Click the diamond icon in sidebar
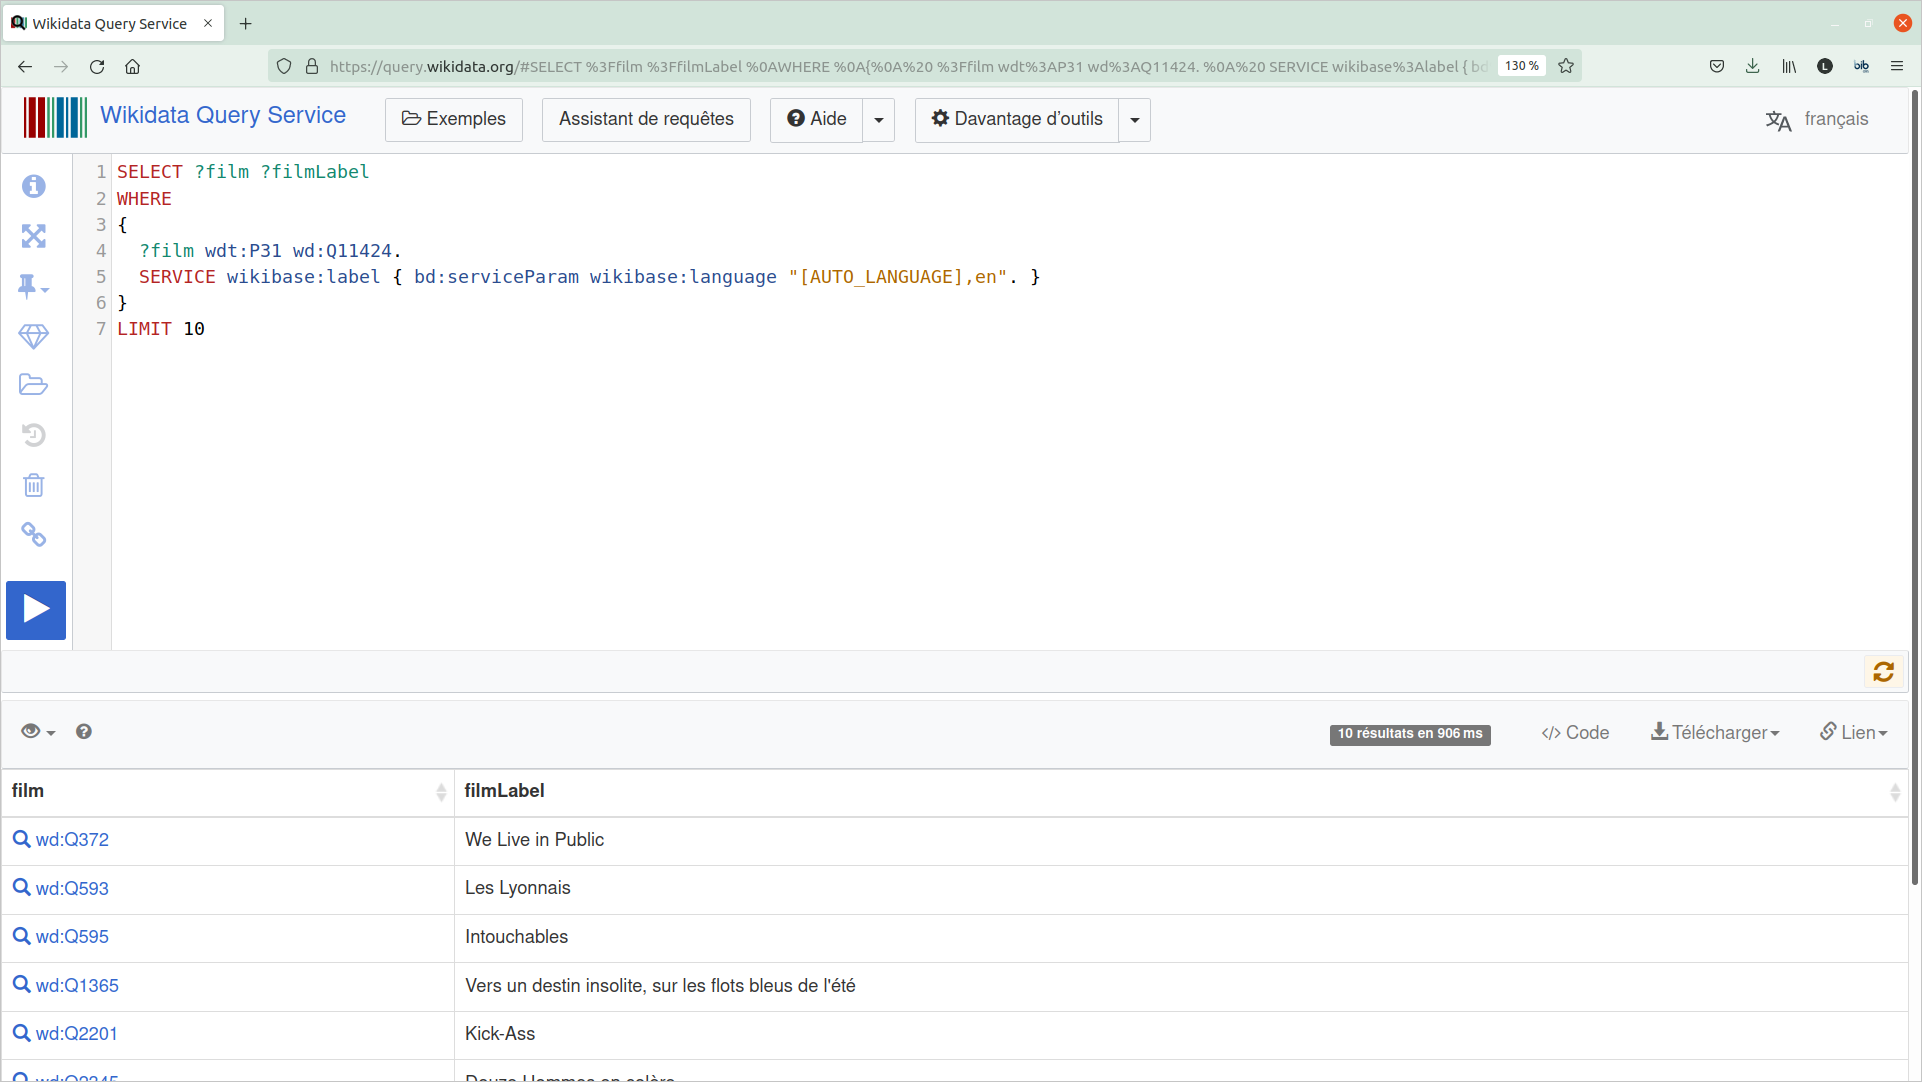This screenshot has height=1082, width=1922. (34, 336)
